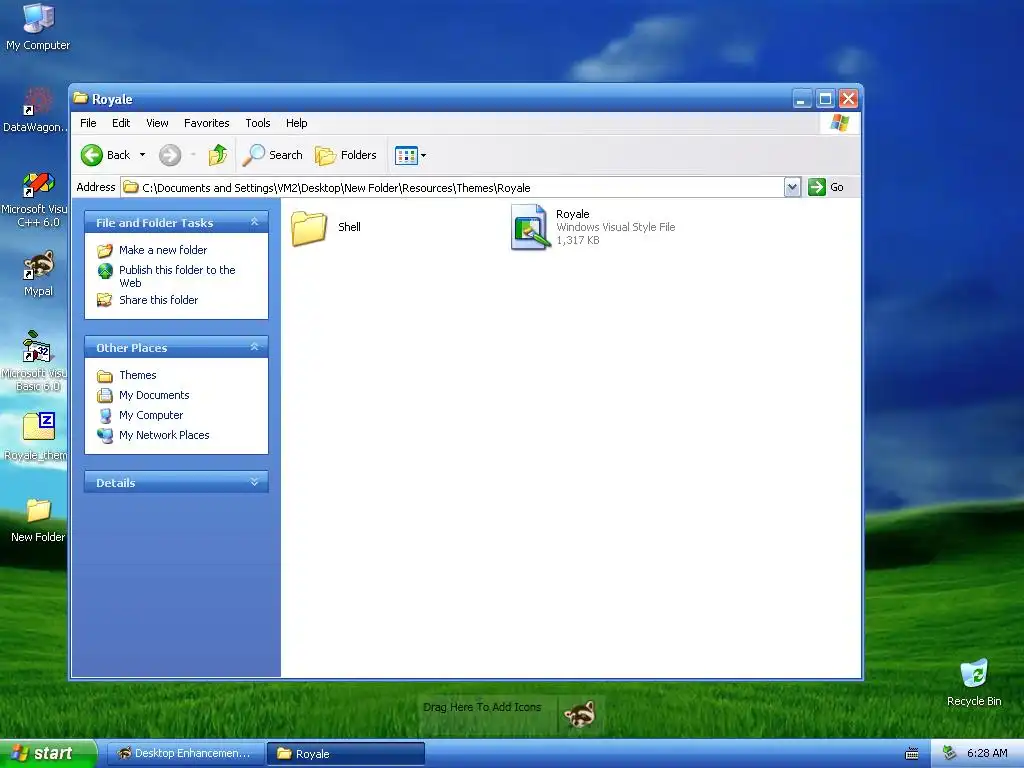This screenshot has height=768, width=1024.
Task: Open the Edit menu
Action: pyautogui.click(x=121, y=123)
